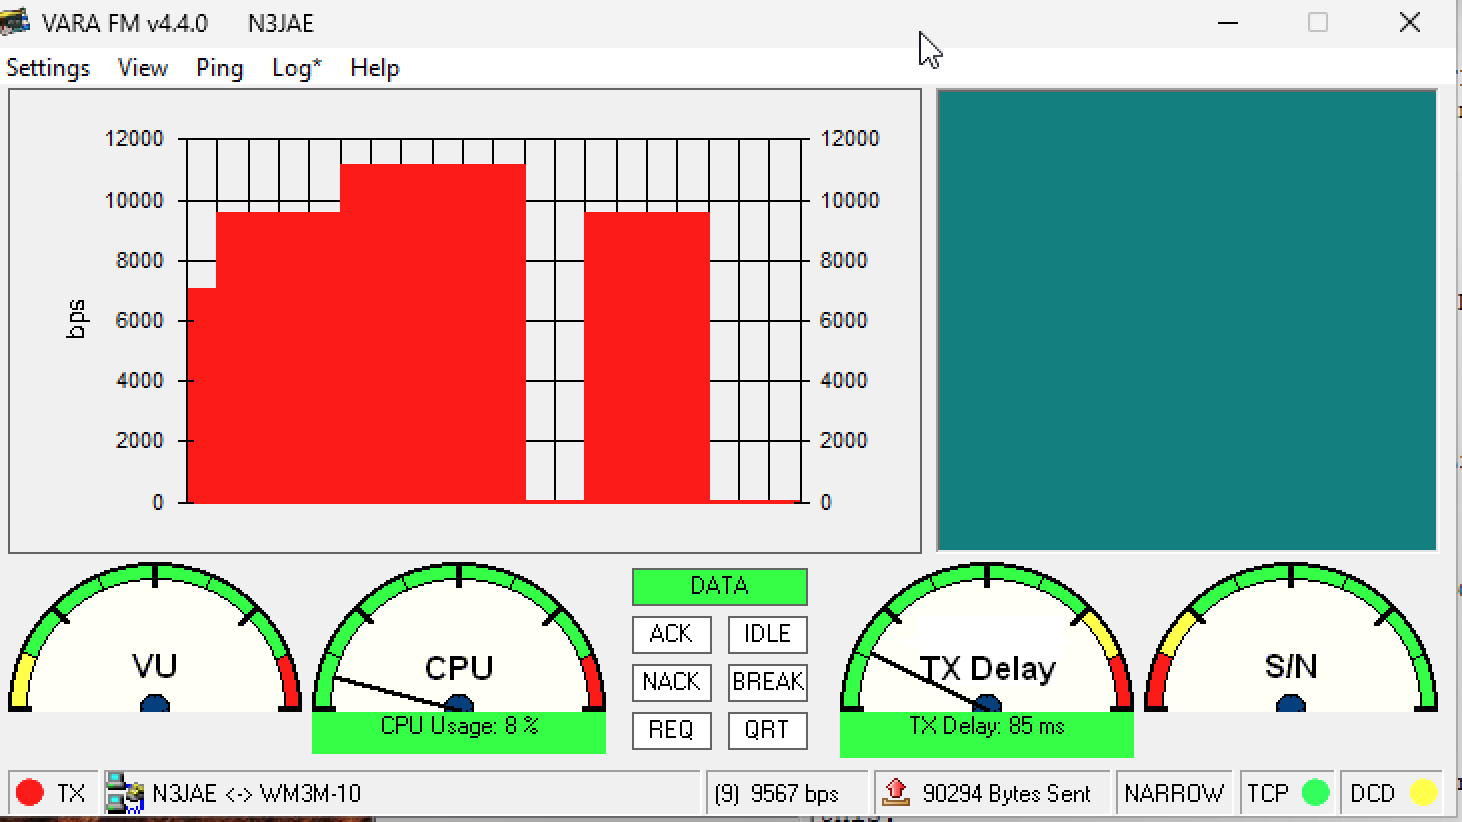Viewport: 1462px width, 822px height.
Task: Click the red upload arrow icon
Action: tap(896, 792)
